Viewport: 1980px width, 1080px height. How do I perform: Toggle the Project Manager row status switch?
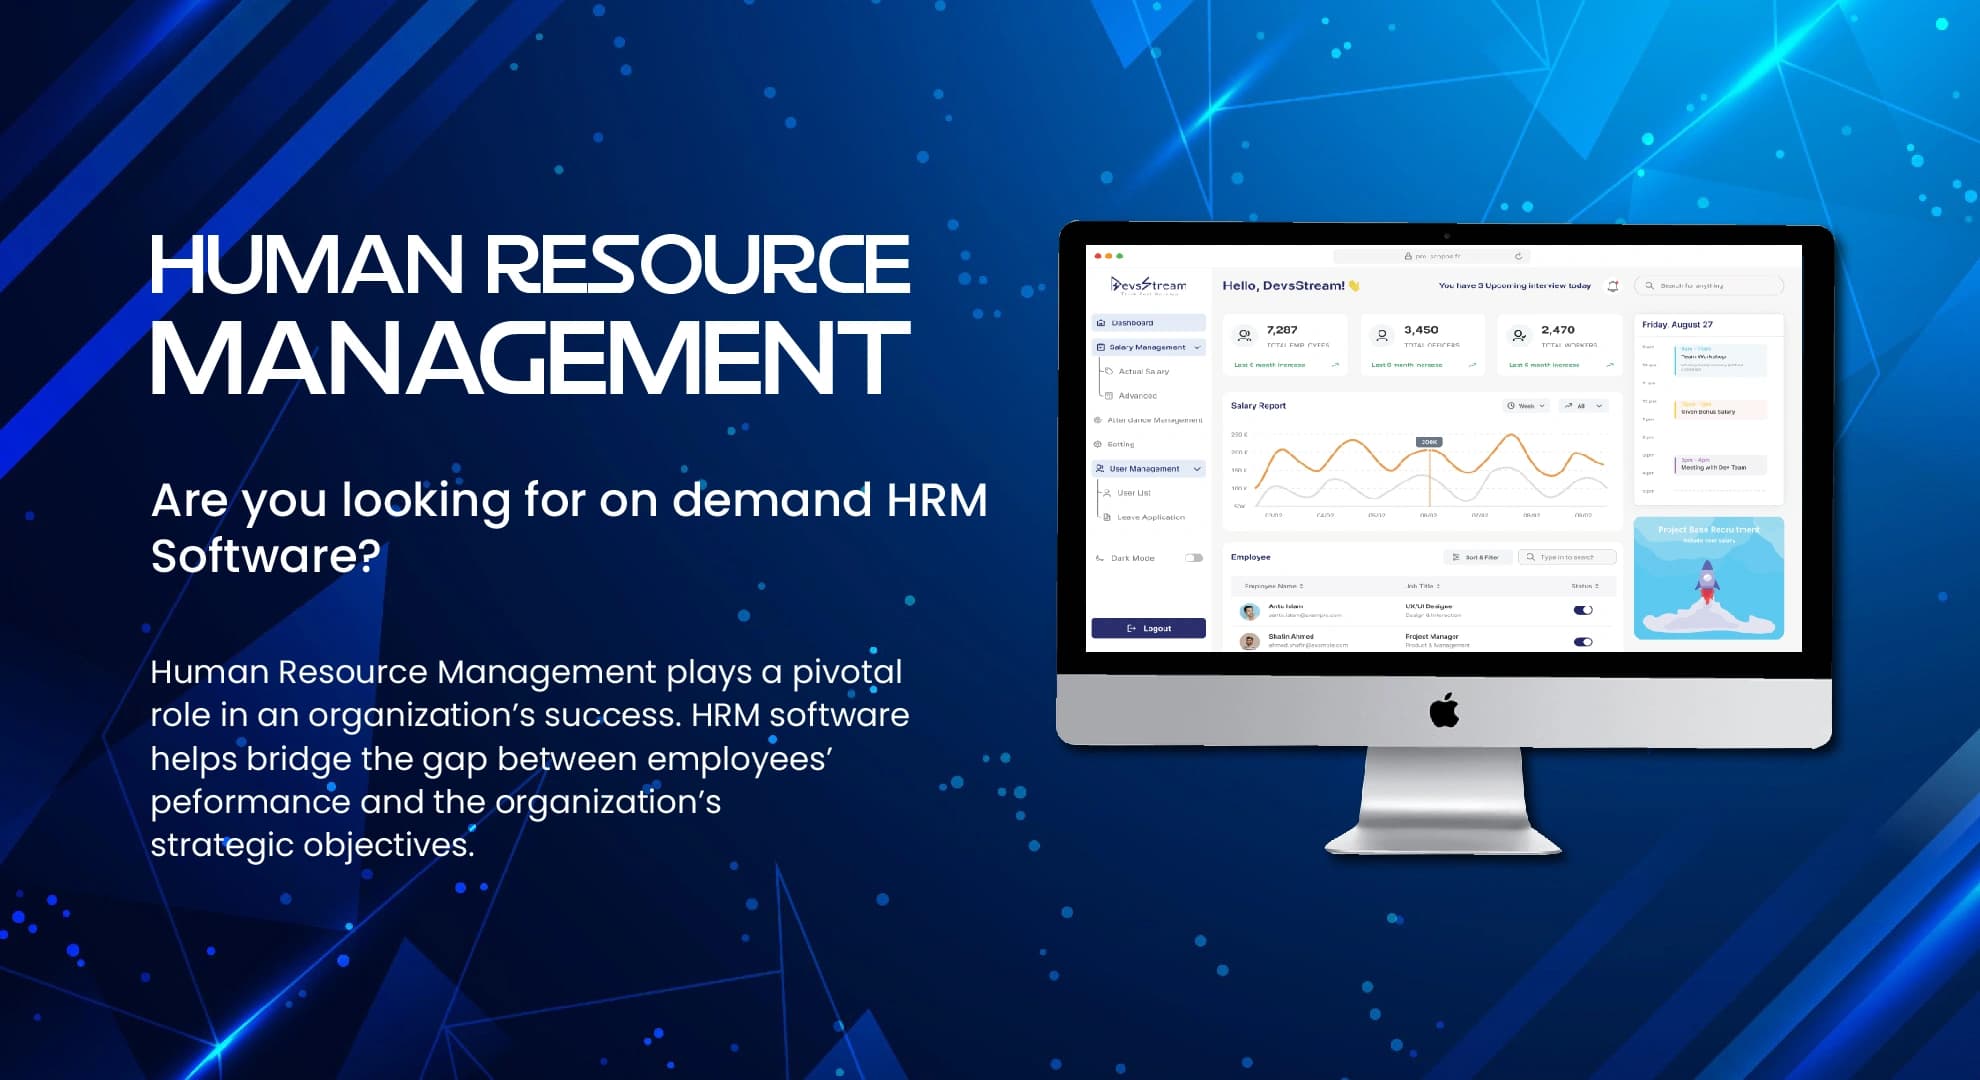pos(1582,642)
